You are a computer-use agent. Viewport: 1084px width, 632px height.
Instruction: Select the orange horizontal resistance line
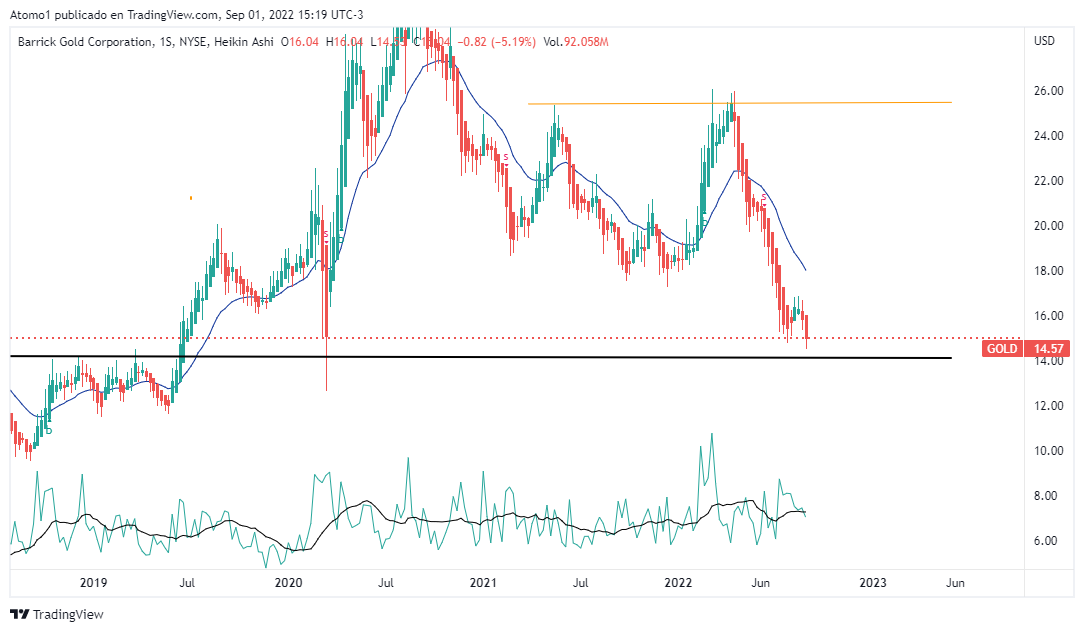pos(740,103)
